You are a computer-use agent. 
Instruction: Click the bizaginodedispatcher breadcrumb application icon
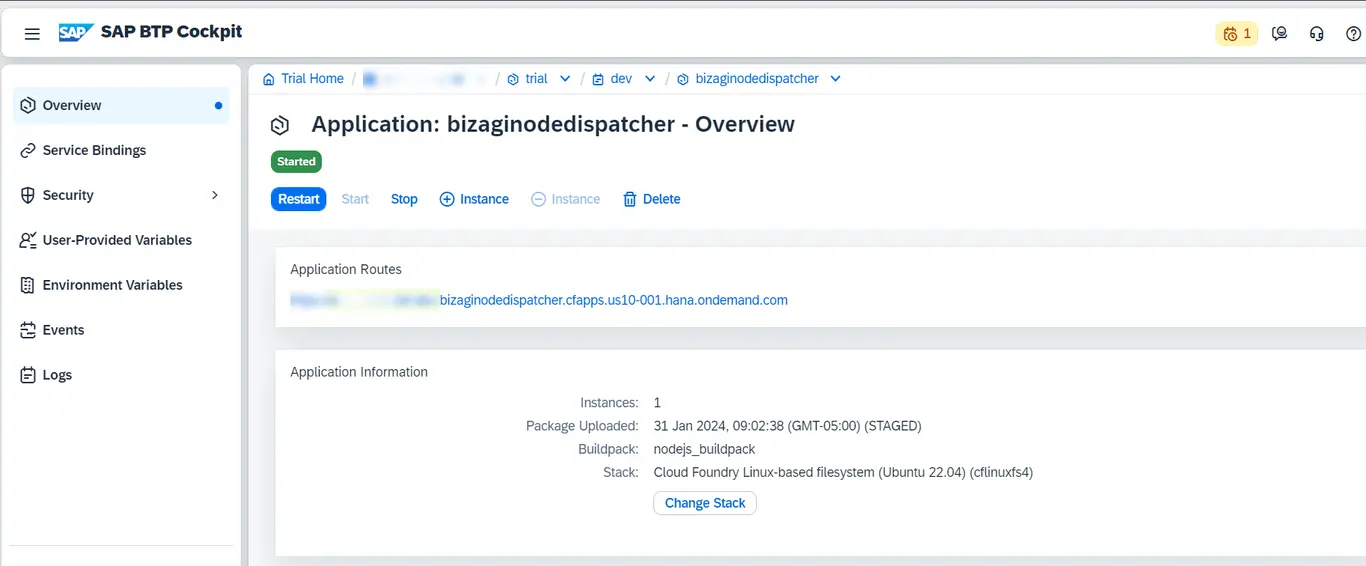coord(683,79)
